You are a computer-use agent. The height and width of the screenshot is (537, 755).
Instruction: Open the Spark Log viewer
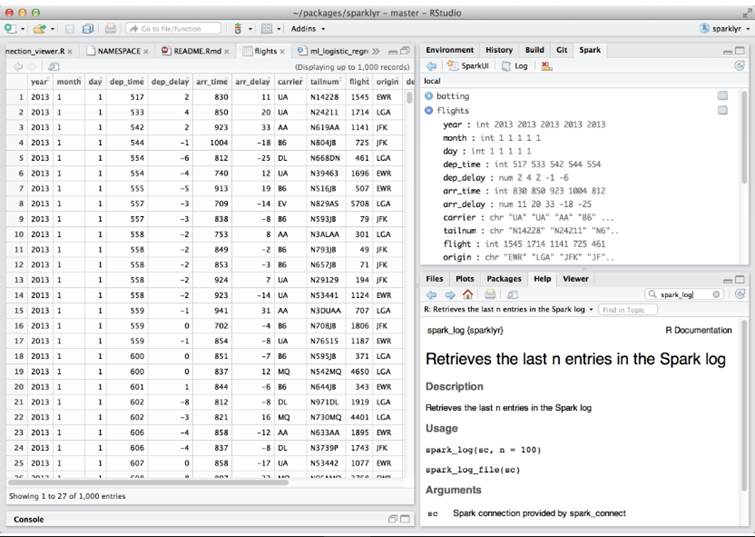(x=516, y=65)
